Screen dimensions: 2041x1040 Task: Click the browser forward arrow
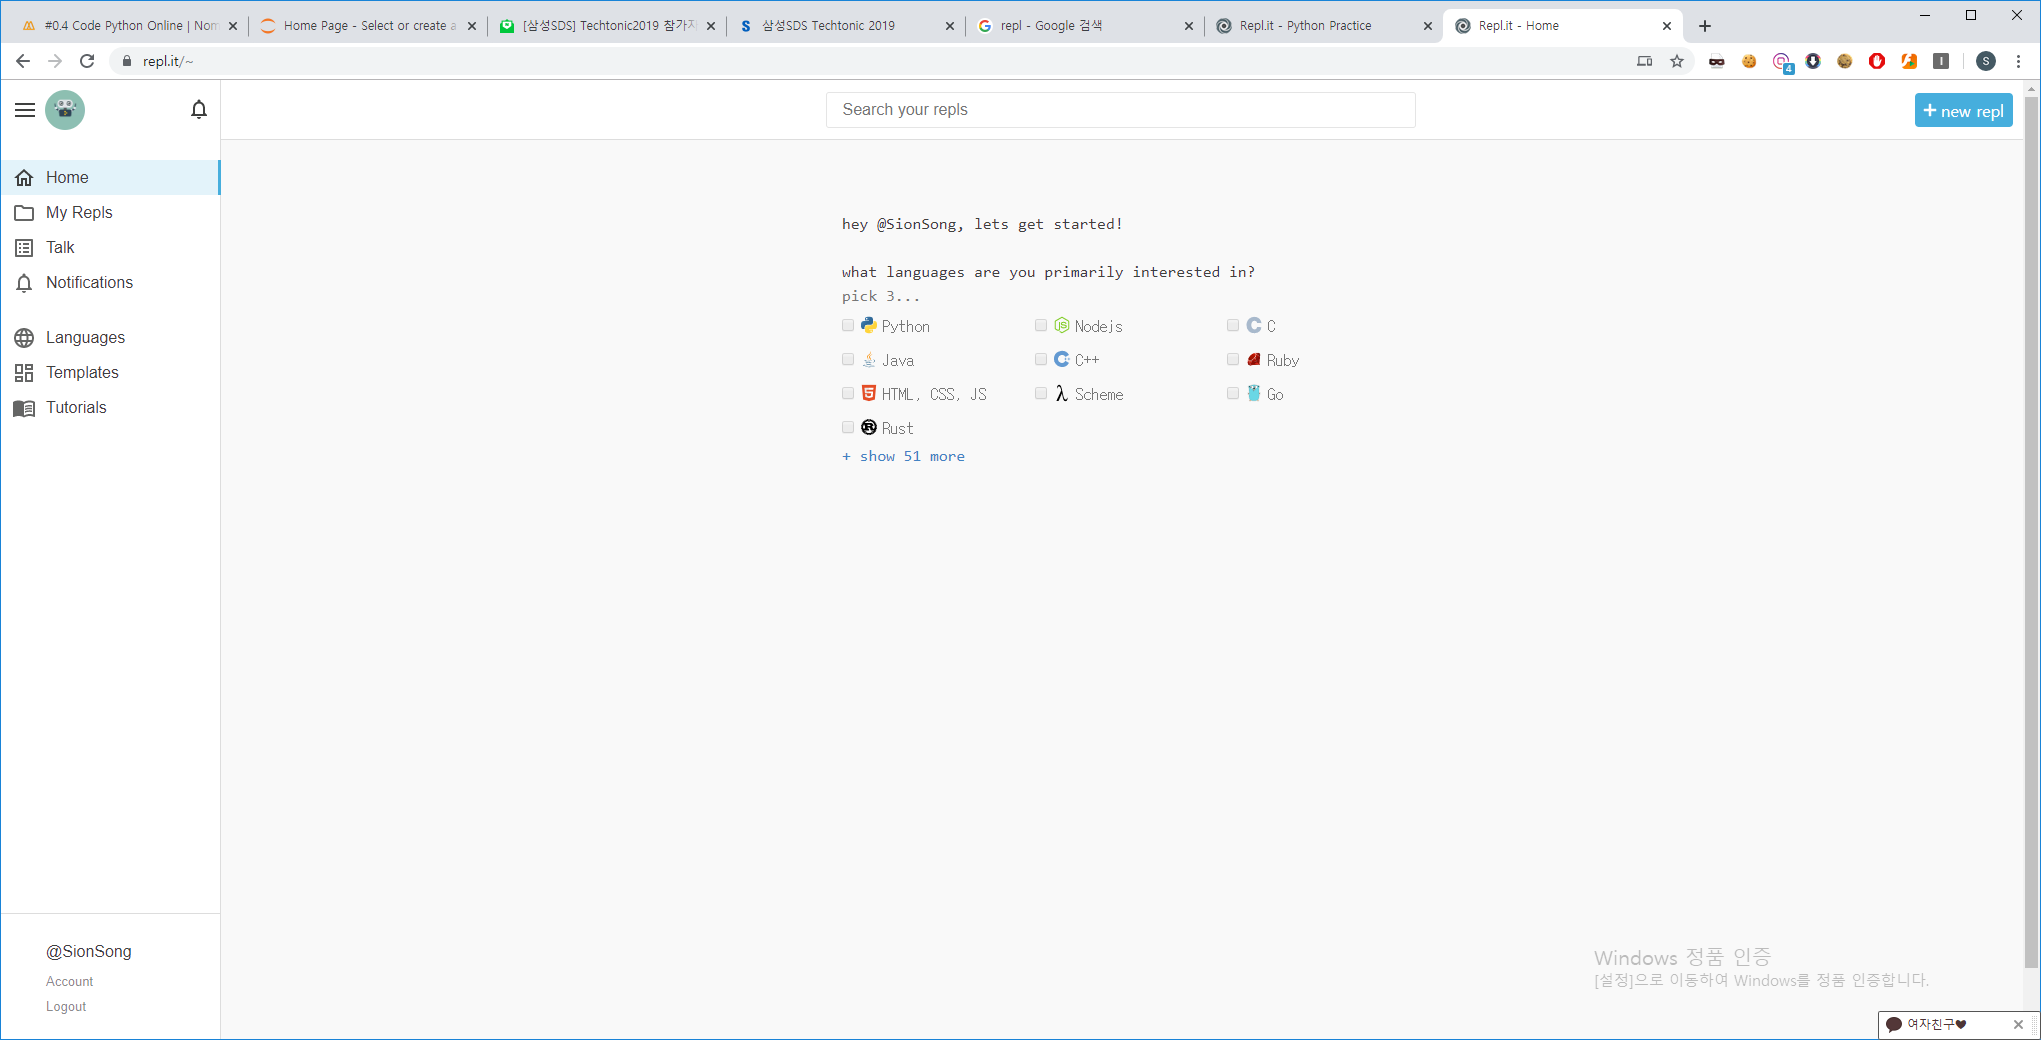(55, 61)
